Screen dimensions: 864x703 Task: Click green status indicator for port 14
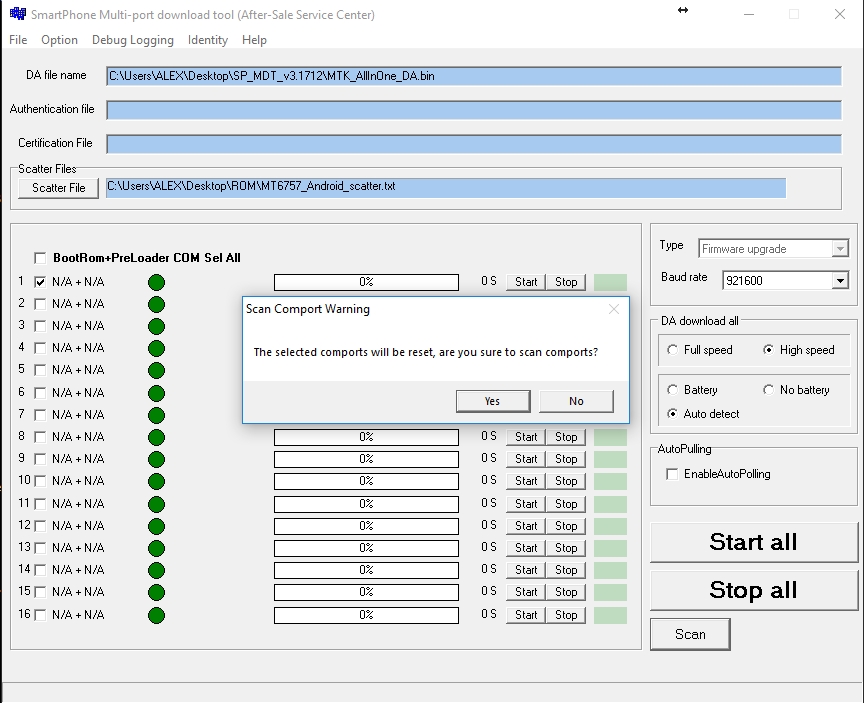[156, 571]
